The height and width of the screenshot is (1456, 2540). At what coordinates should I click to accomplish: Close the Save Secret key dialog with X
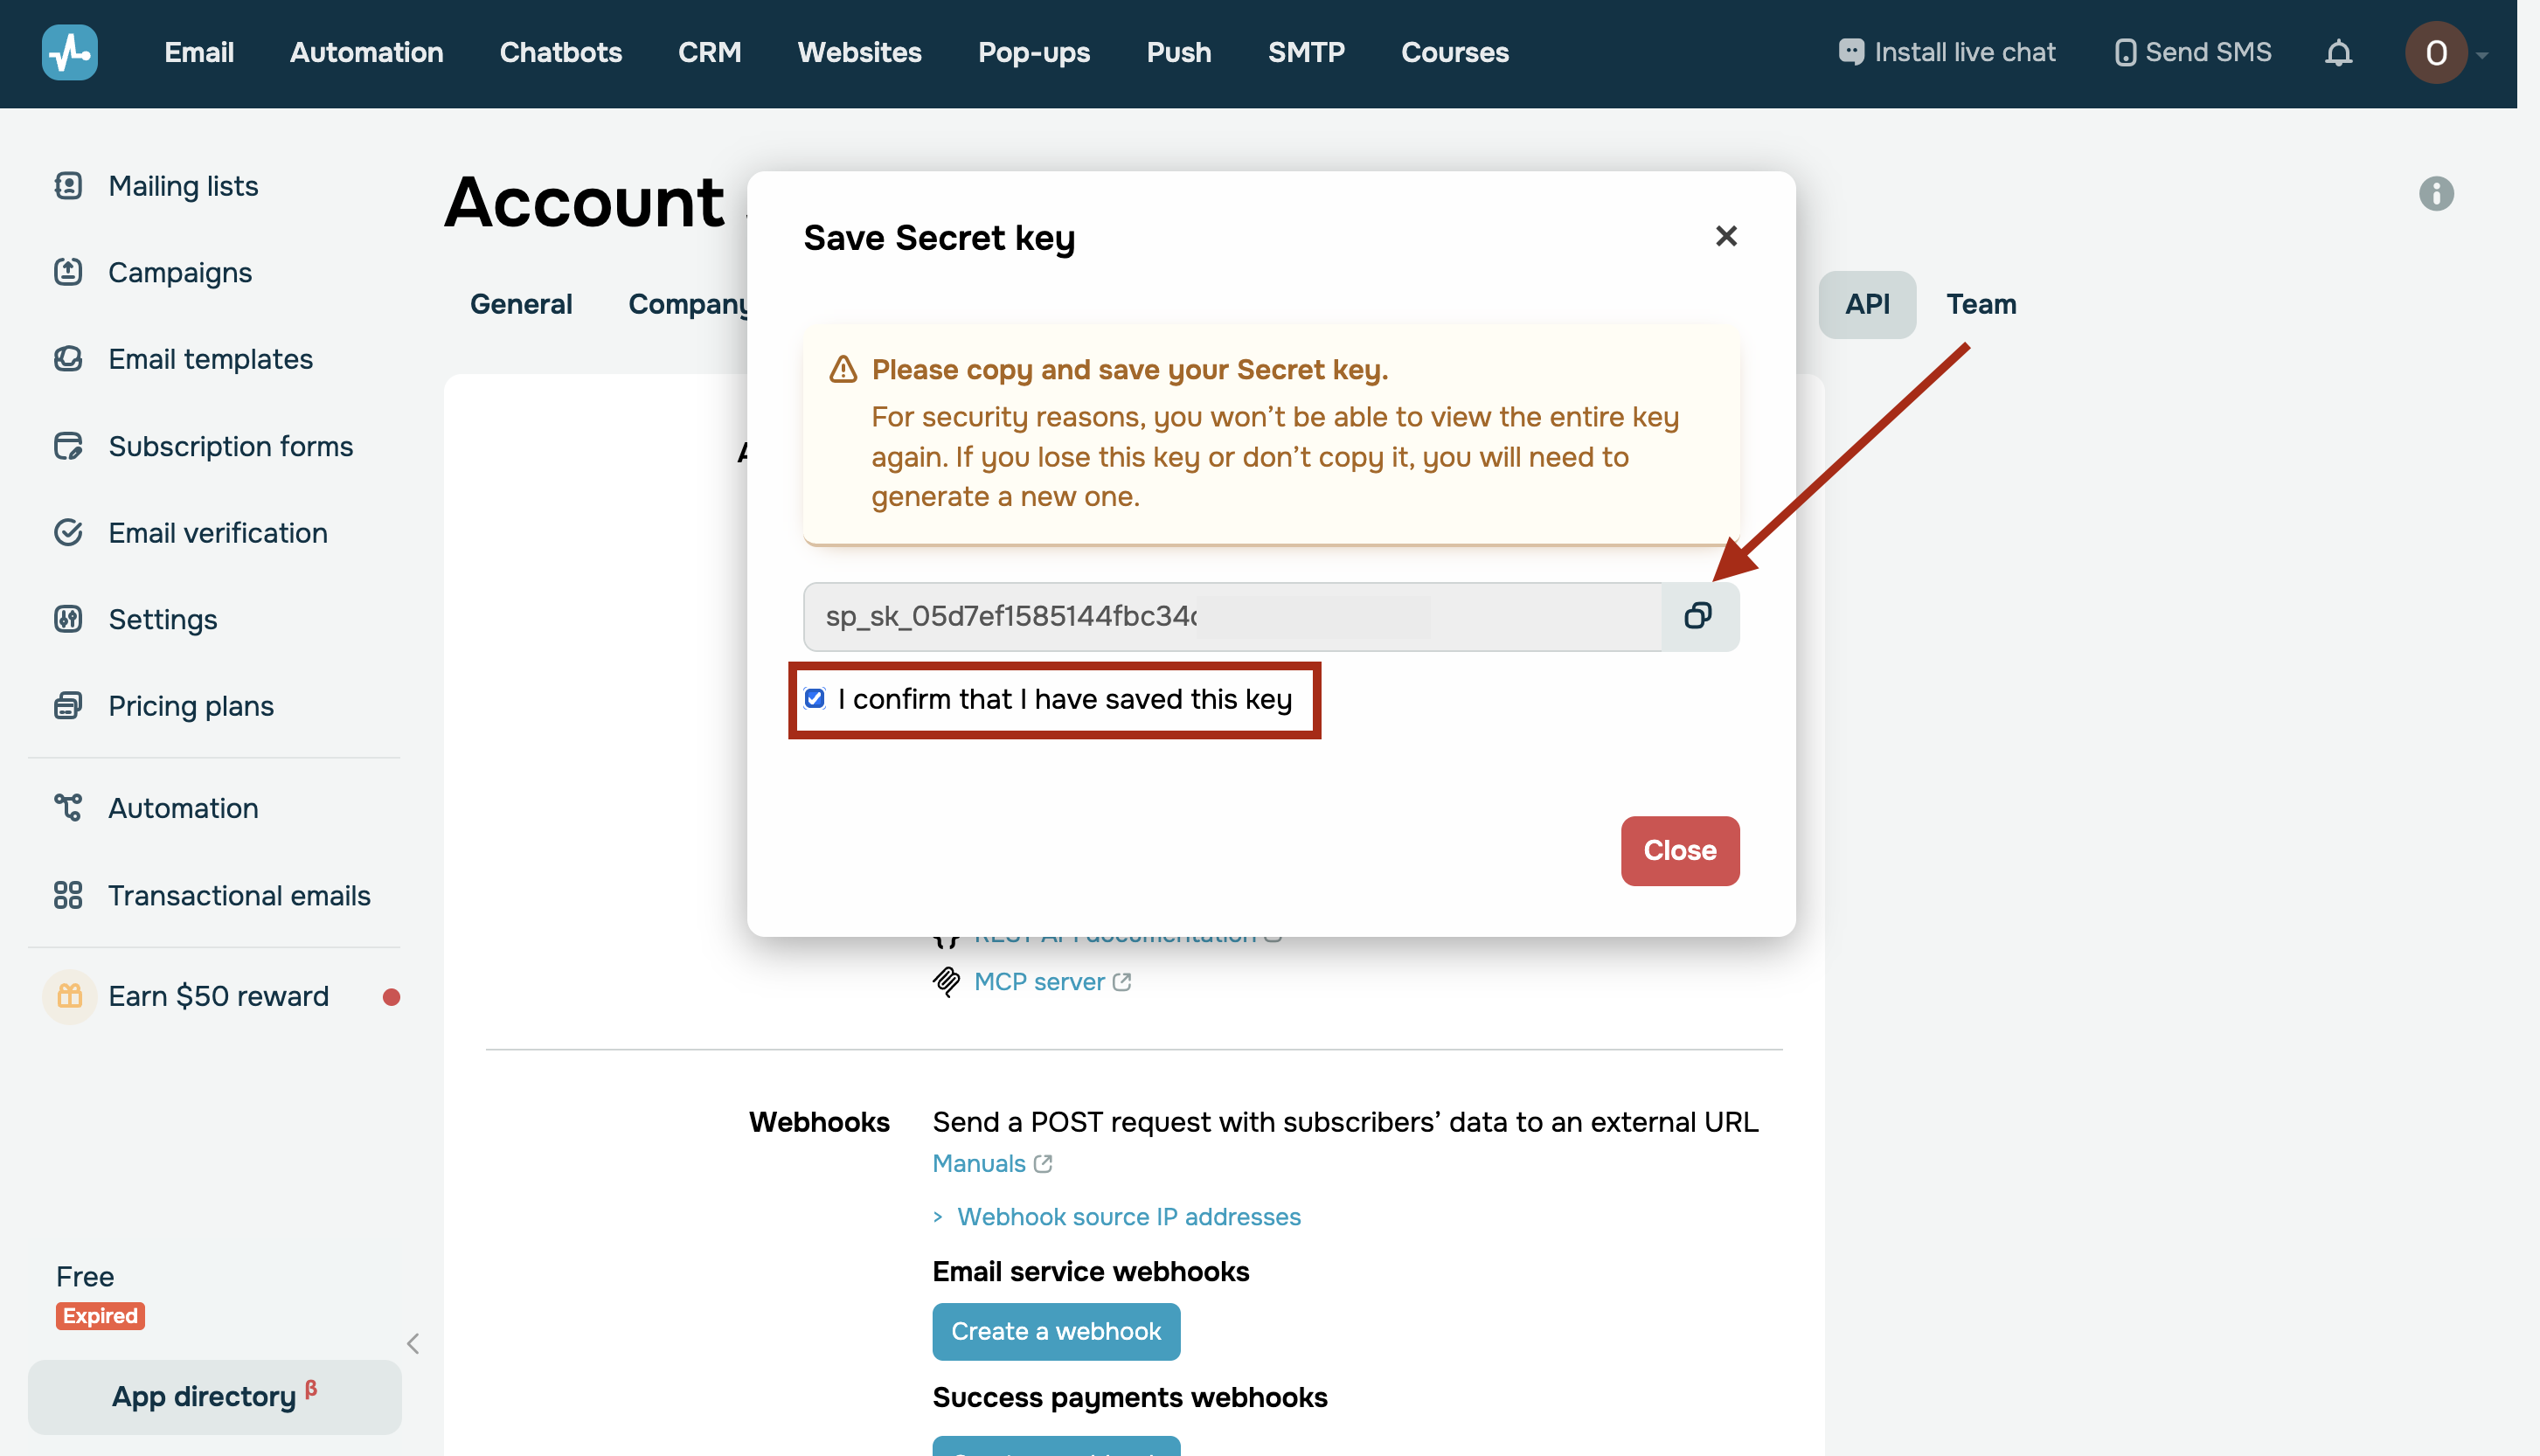tap(1726, 236)
